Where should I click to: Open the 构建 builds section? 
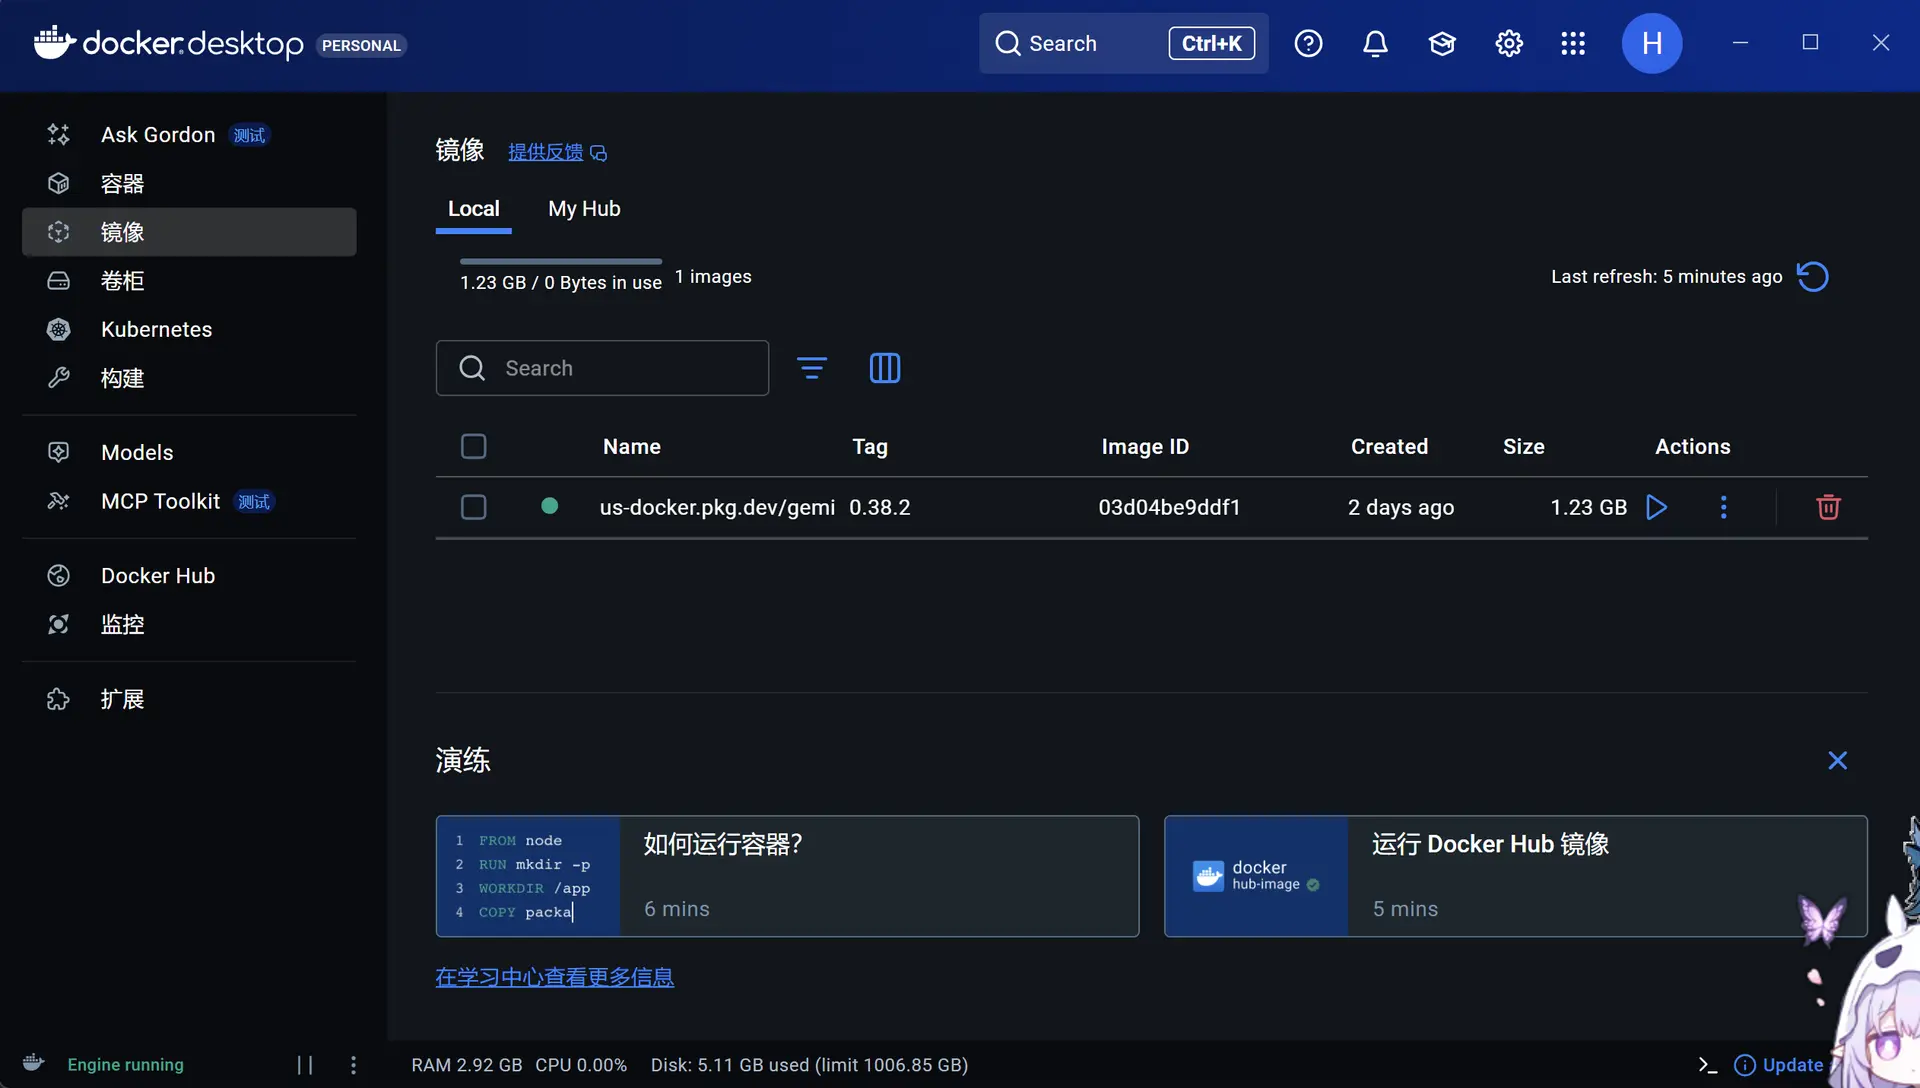[189, 378]
